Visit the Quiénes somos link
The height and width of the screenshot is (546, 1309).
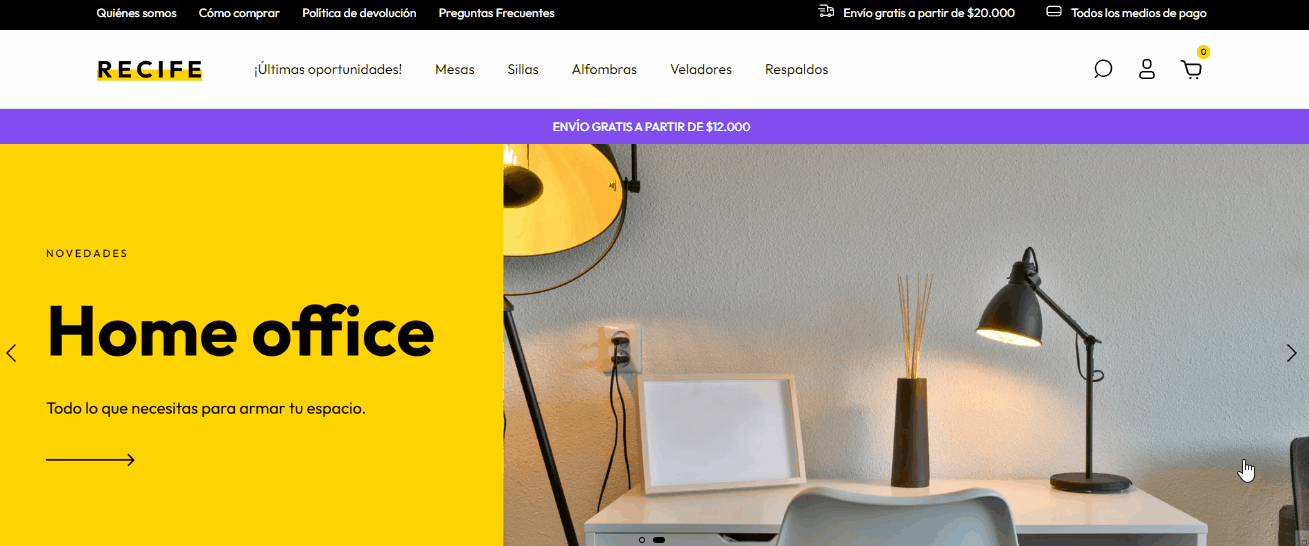pyautogui.click(x=136, y=13)
